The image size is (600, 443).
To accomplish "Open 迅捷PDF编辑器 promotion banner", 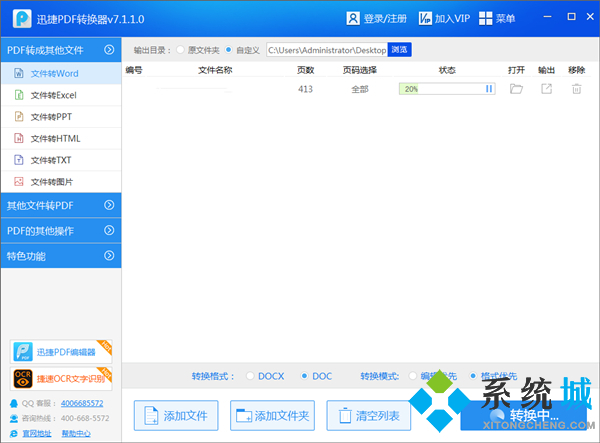I will click(61, 351).
